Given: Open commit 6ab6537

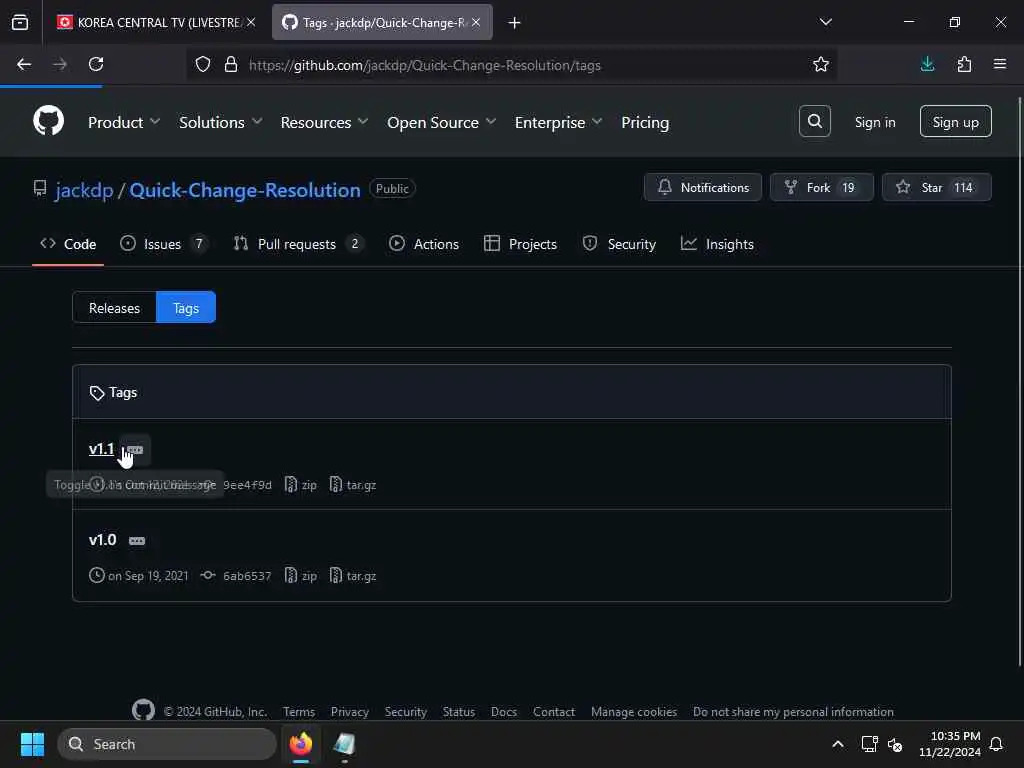Looking at the screenshot, I should pos(236,575).
